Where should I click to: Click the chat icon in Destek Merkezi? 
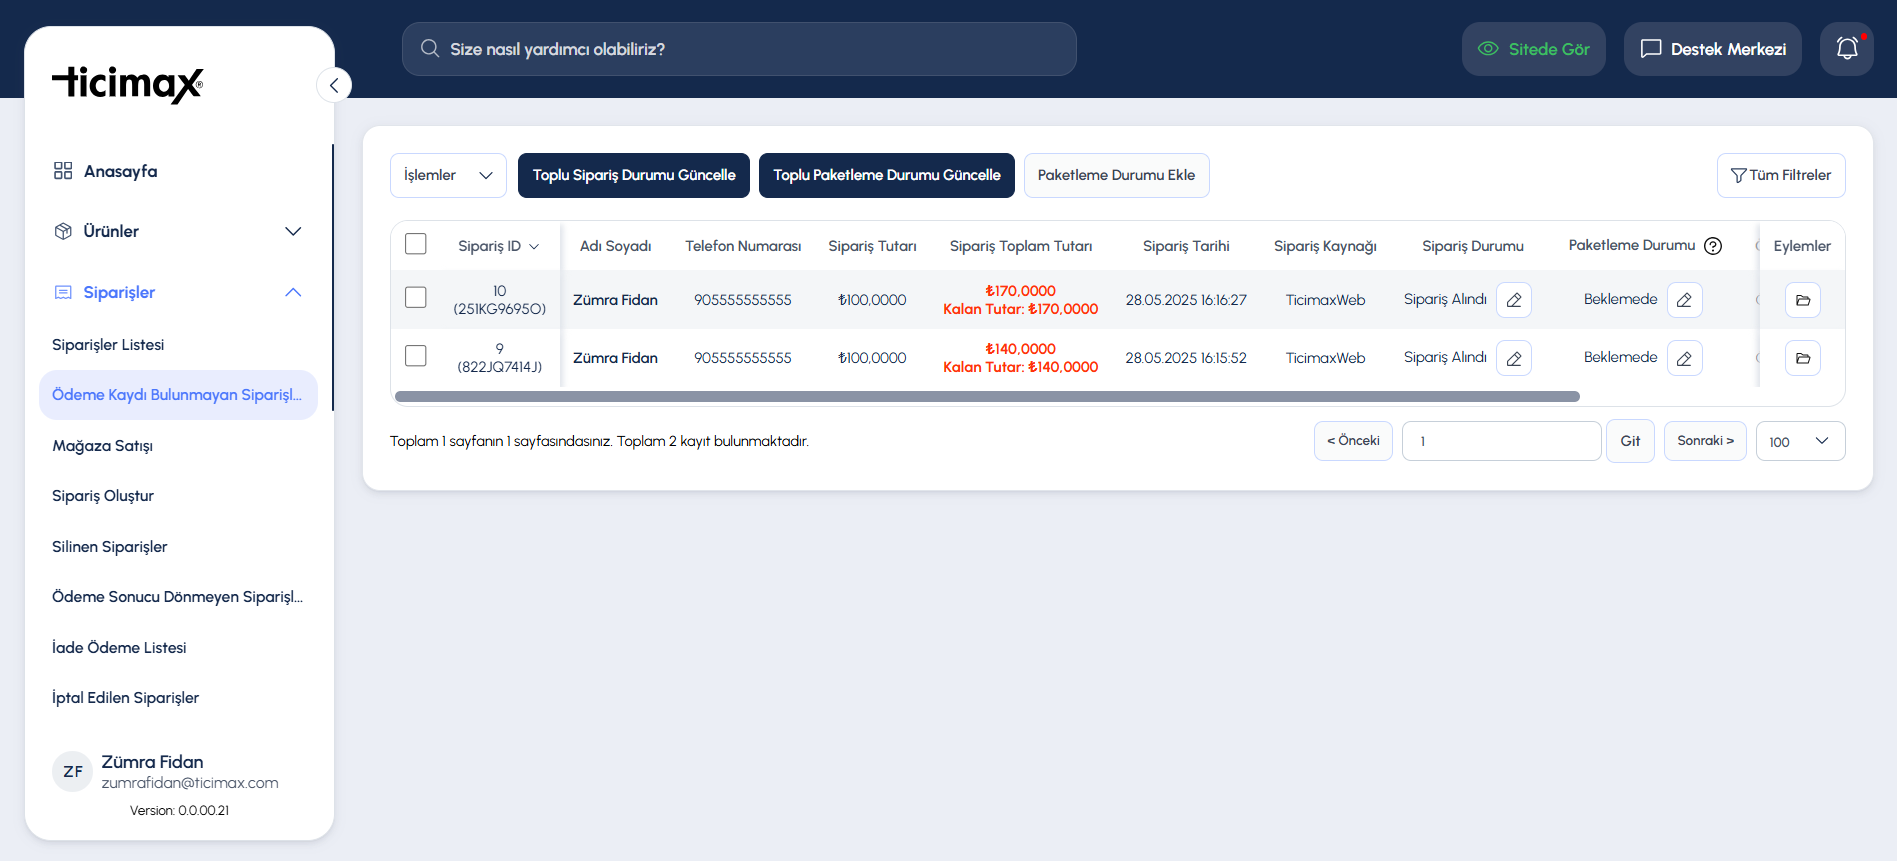[1651, 49]
